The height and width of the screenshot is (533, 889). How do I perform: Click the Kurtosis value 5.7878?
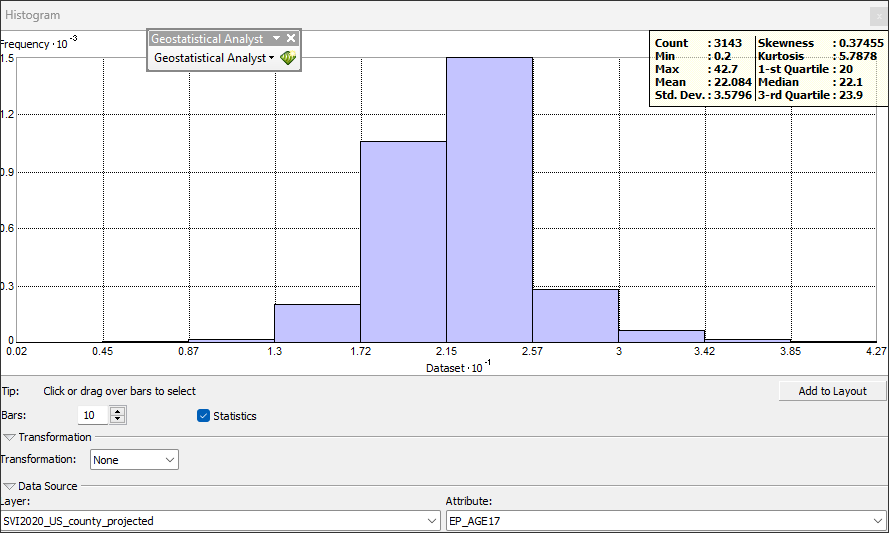858,56
